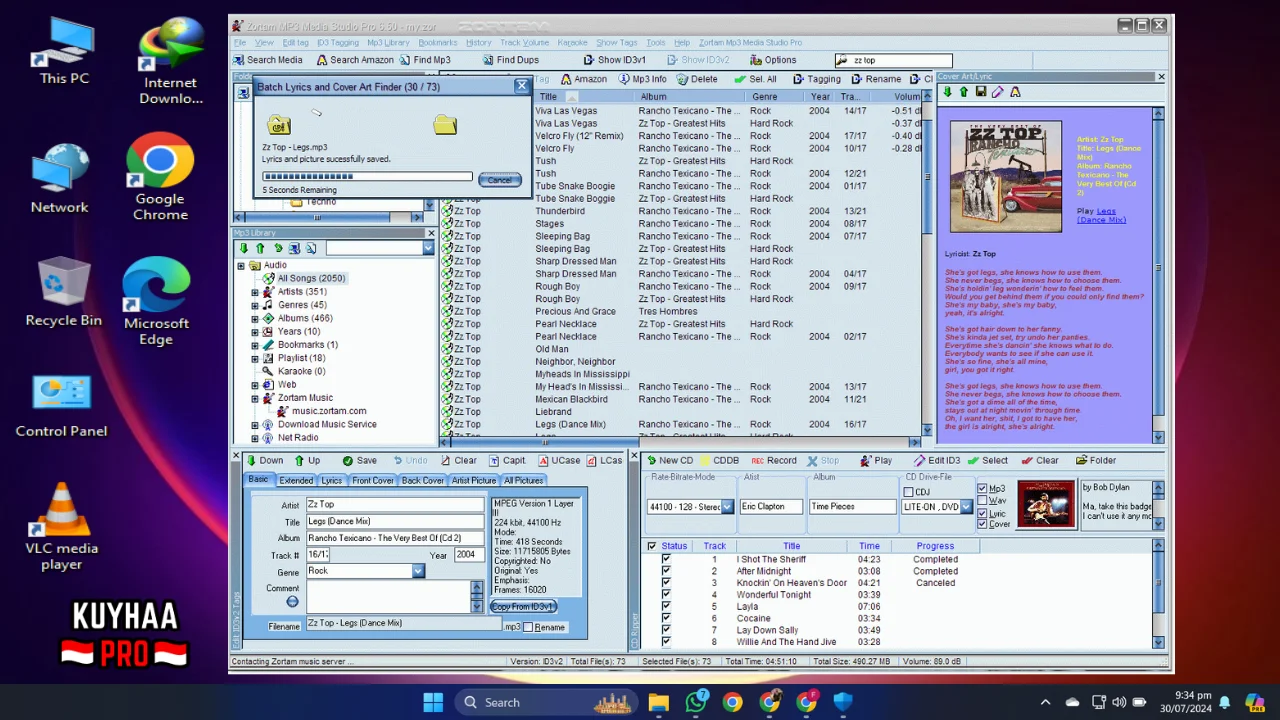1280x720 pixels.
Task: Click Sel. All in the list toolbar
Action: click(x=755, y=79)
